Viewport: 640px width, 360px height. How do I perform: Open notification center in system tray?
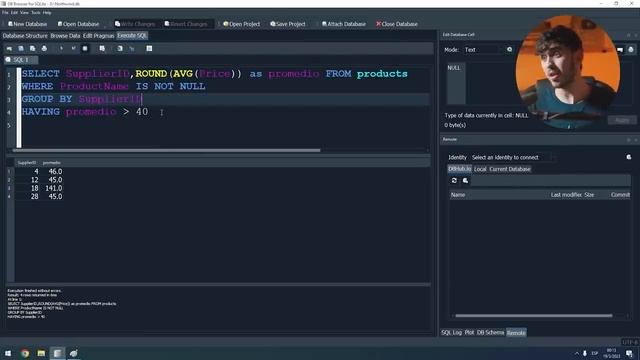click(x=630, y=353)
